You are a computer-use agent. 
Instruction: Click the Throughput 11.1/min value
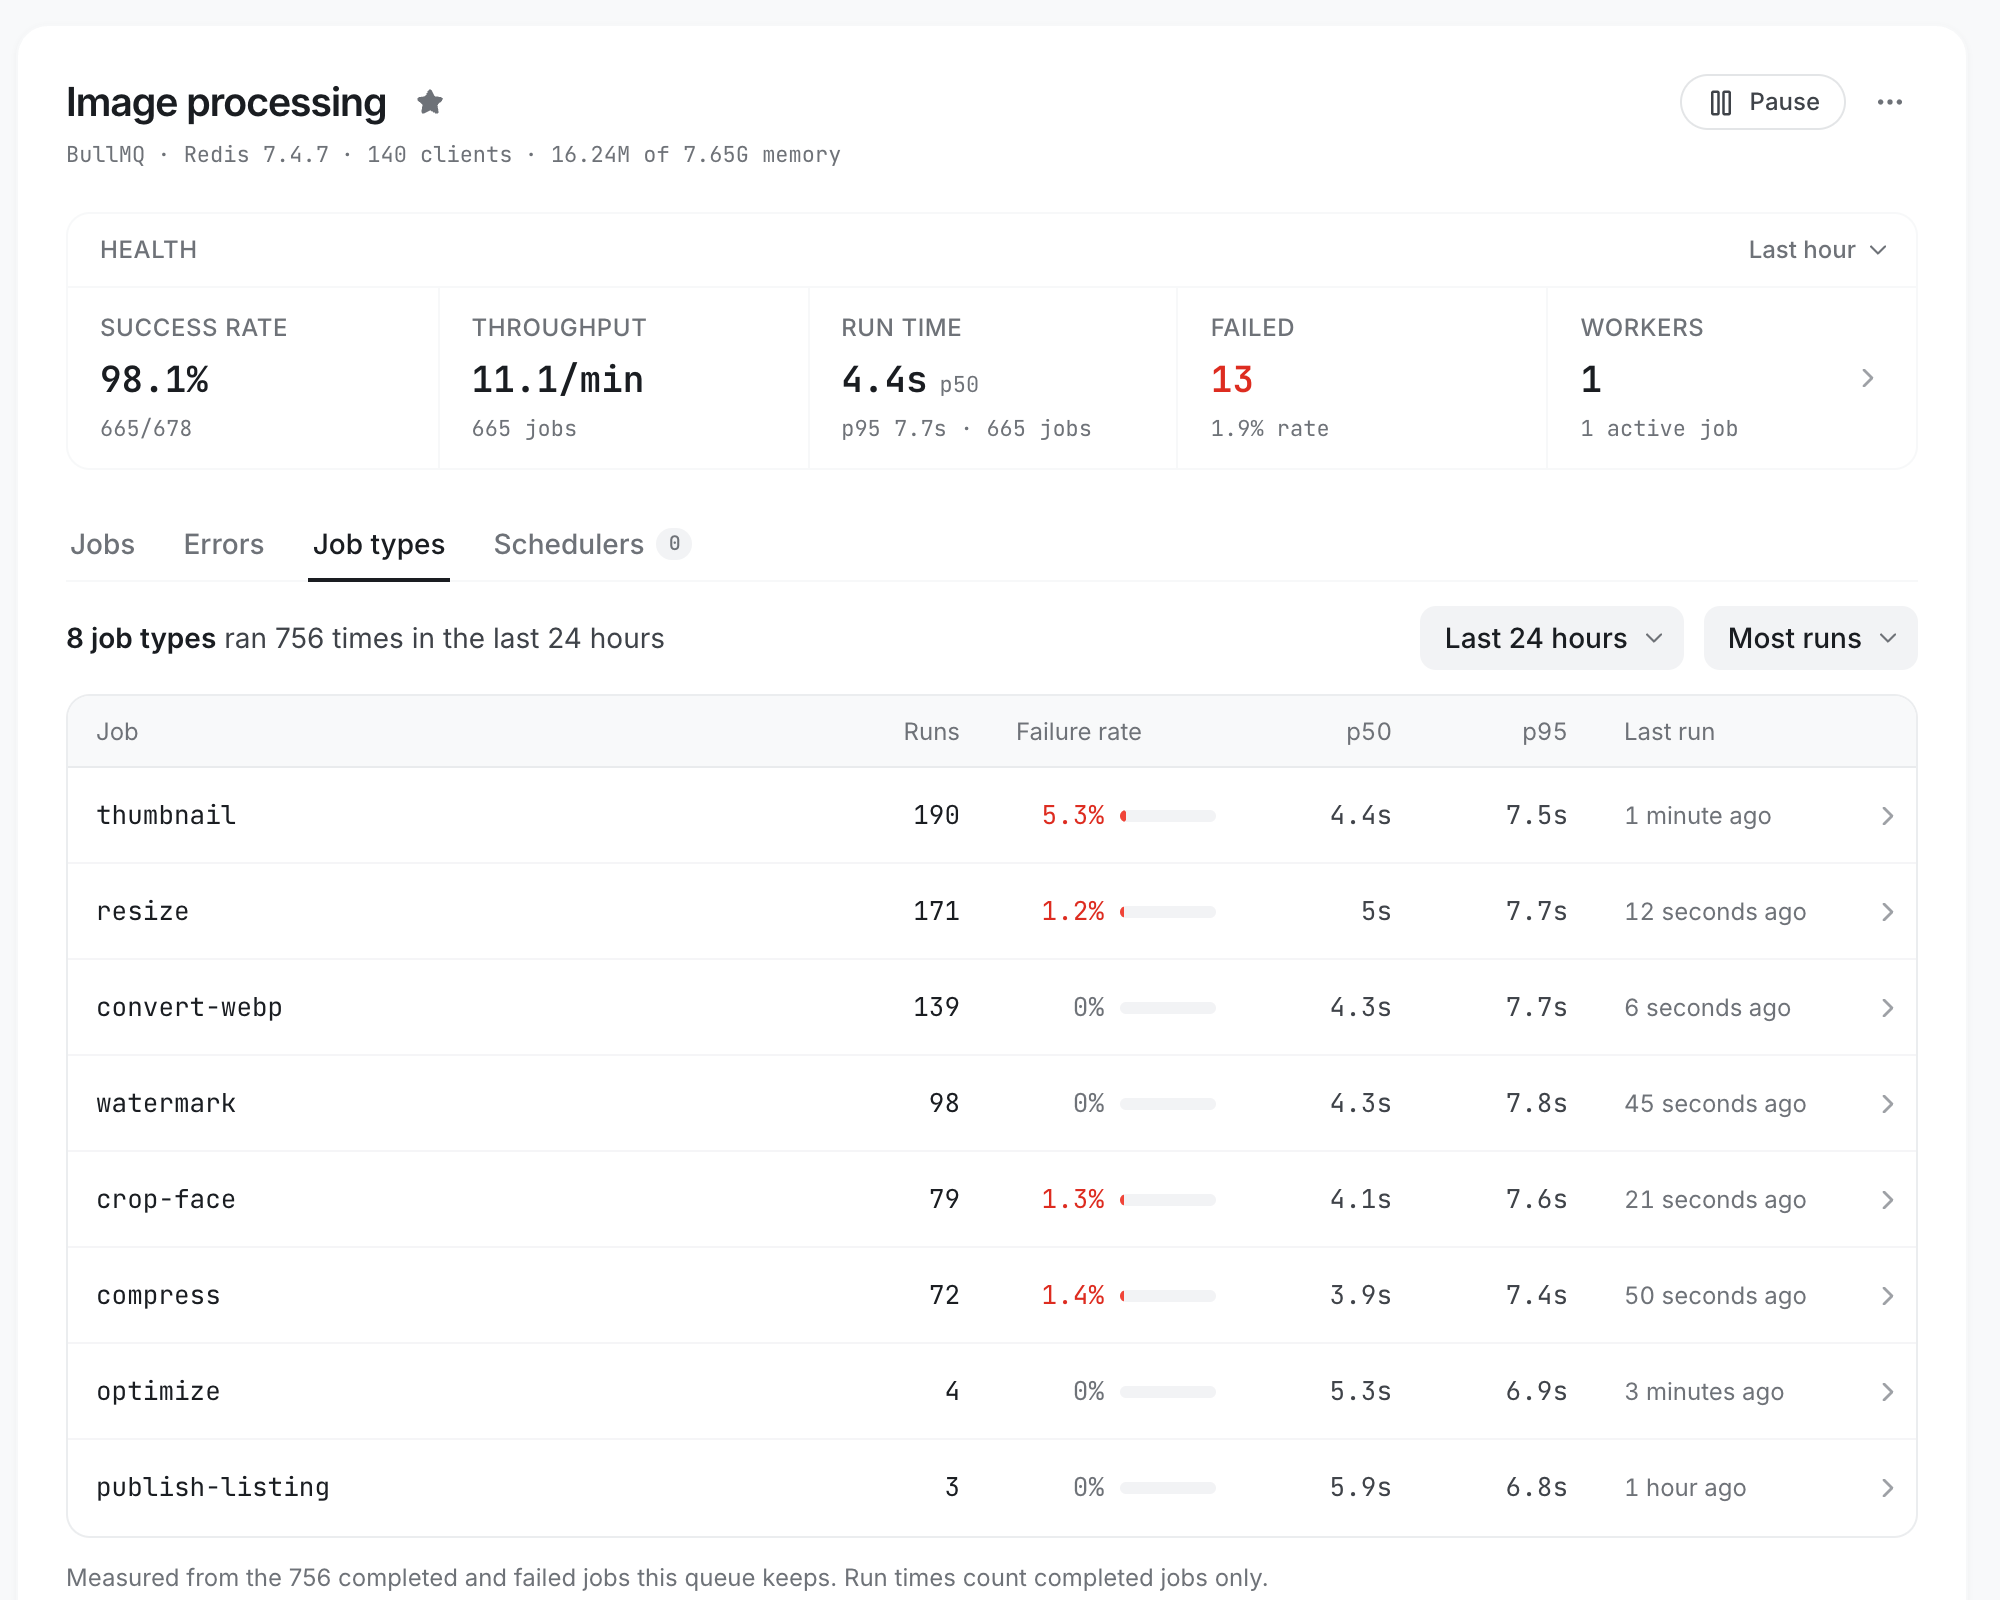(557, 380)
